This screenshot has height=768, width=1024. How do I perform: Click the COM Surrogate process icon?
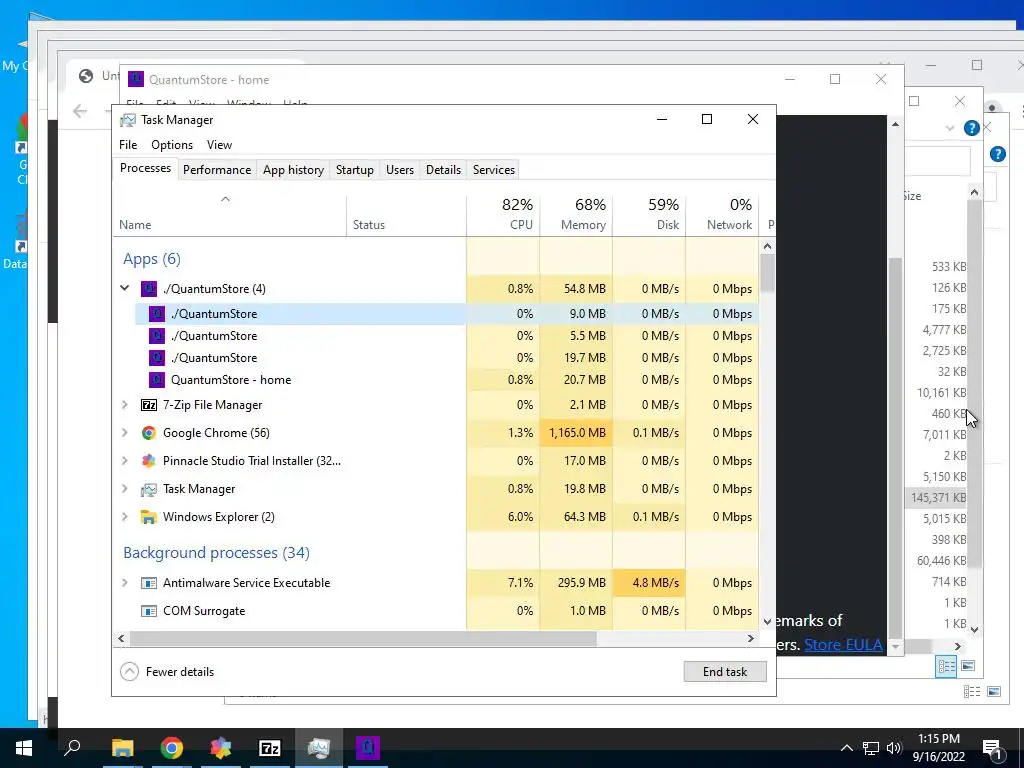[x=149, y=611]
